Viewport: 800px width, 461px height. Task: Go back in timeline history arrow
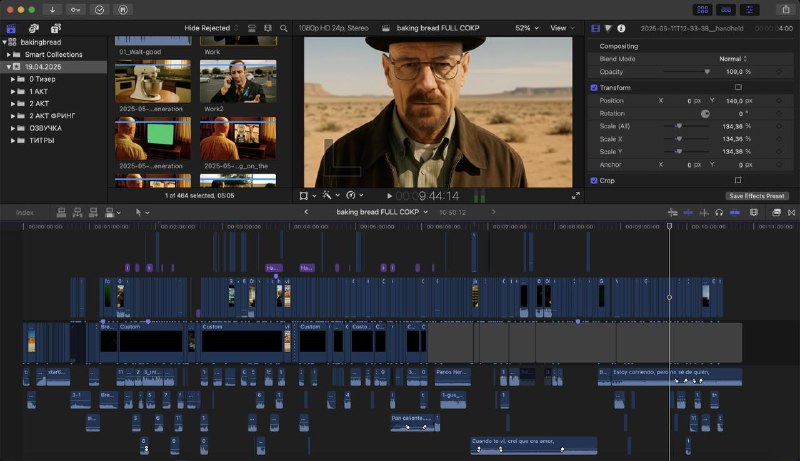[306, 212]
